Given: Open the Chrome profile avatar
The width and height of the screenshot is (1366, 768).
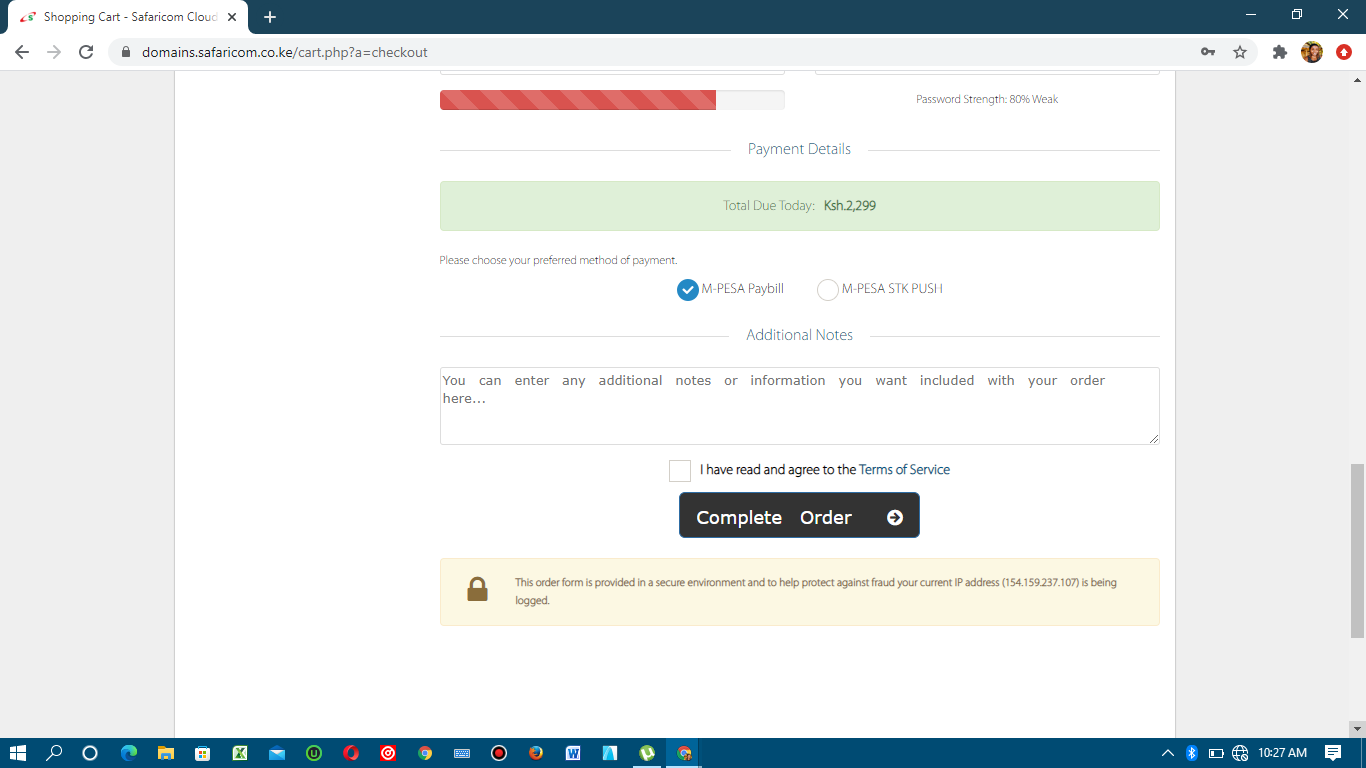Looking at the screenshot, I should pyautogui.click(x=1312, y=52).
